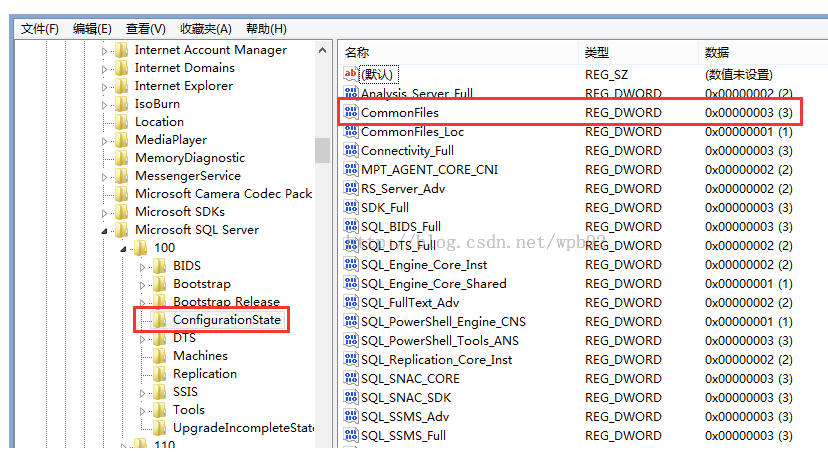Expand the Internet Domains key
The width and height of the screenshot is (828, 452).
pos(104,69)
